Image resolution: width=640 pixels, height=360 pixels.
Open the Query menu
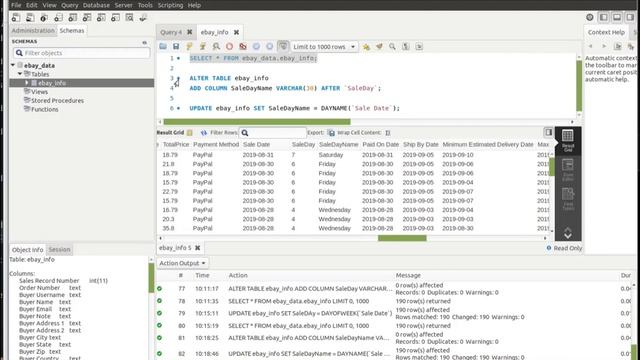pyautogui.click(x=69, y=5)
